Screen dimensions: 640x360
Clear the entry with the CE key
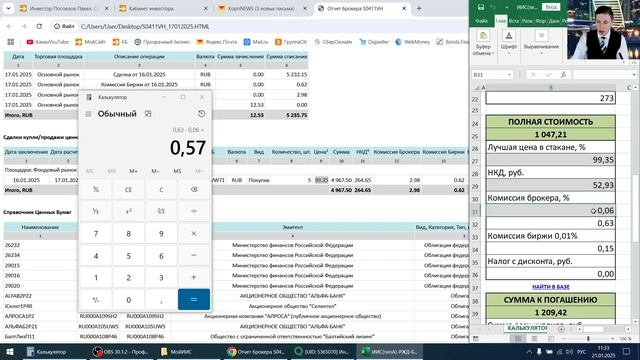click(129, 189)
